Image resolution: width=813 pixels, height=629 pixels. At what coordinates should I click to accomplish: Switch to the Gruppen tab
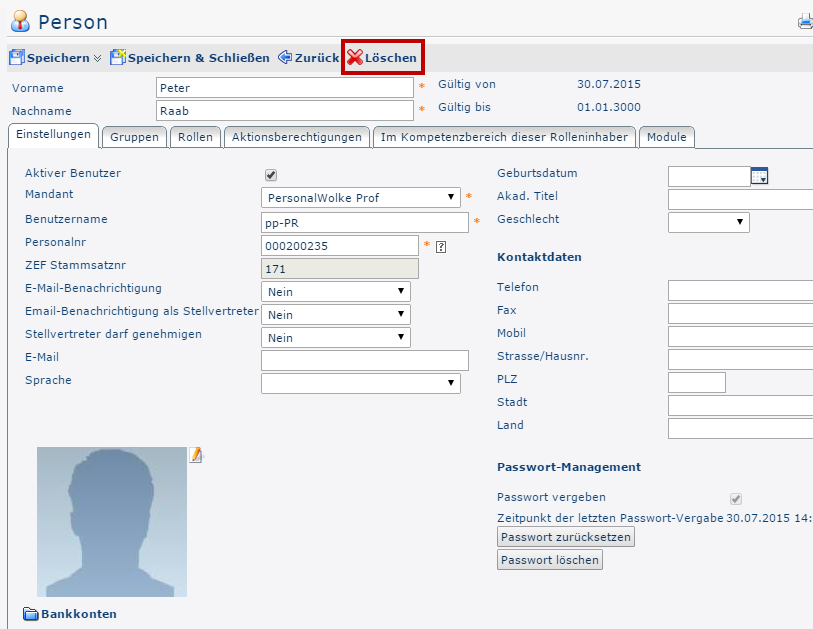(x=134, y=137)
